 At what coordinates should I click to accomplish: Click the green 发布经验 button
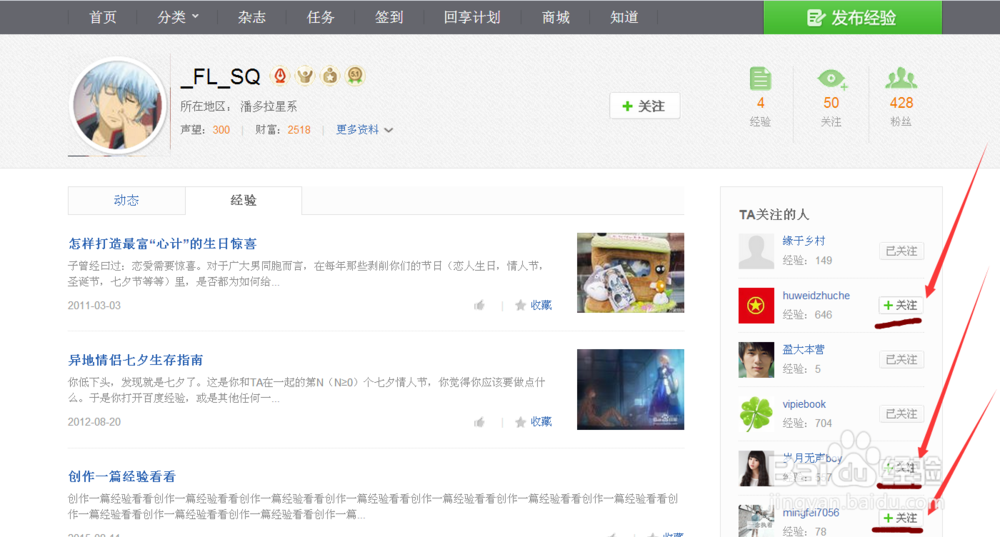pyautogui.click(x=853, y=17)
